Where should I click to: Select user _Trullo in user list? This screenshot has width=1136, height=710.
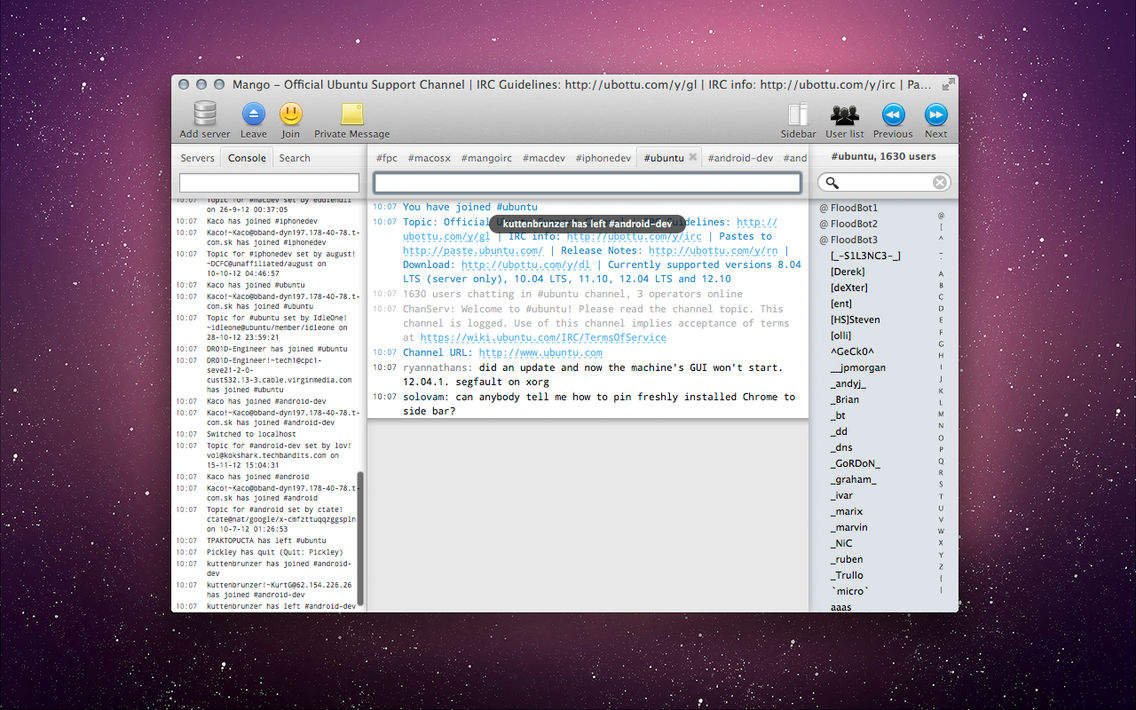point(847,575)
